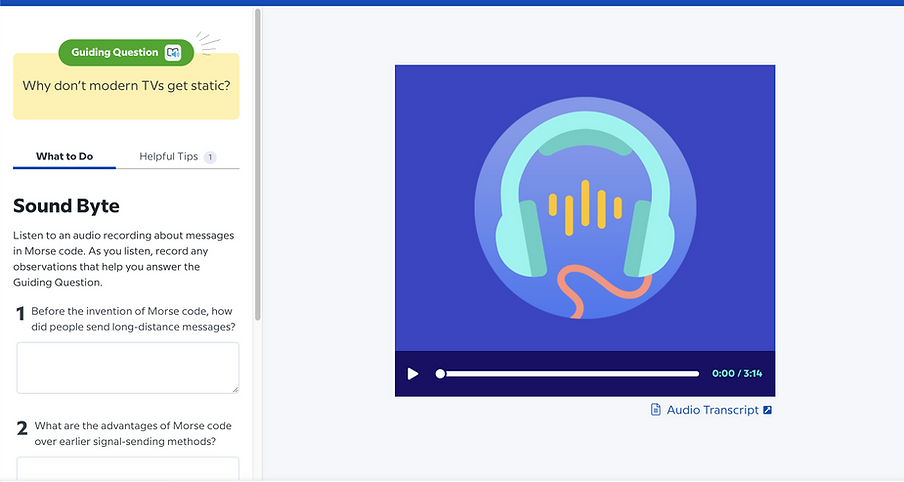Click the document icon beside Audio Transcript

pos(656,410)
